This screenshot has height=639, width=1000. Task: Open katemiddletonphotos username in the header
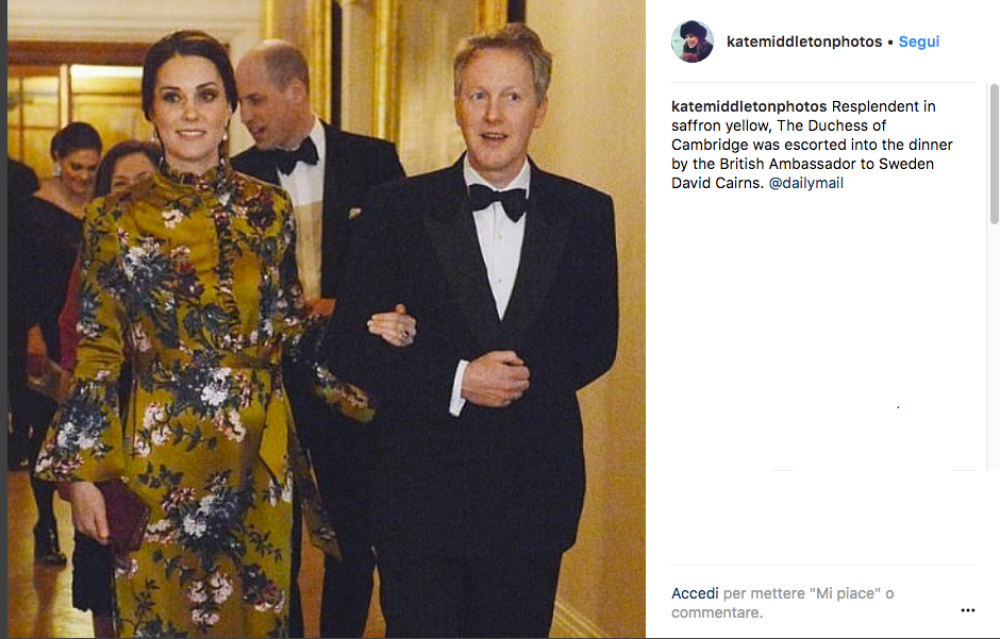click(804, 41)
